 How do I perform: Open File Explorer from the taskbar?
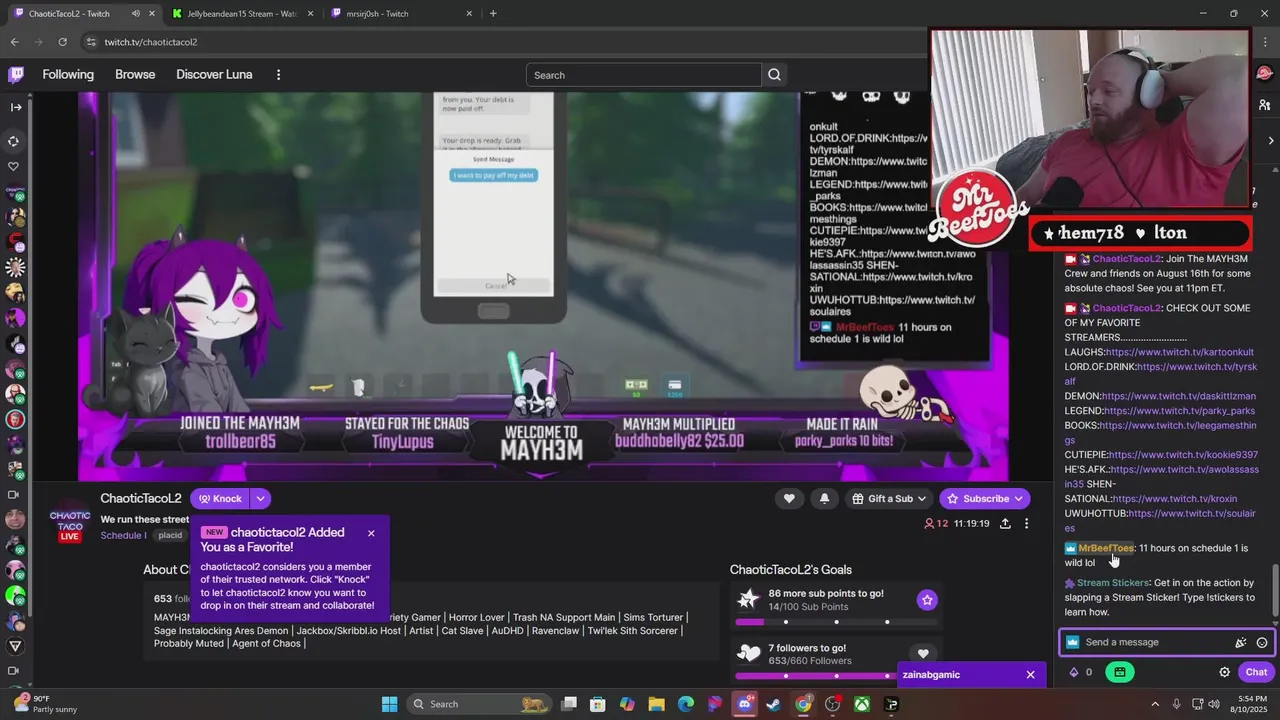656,704
